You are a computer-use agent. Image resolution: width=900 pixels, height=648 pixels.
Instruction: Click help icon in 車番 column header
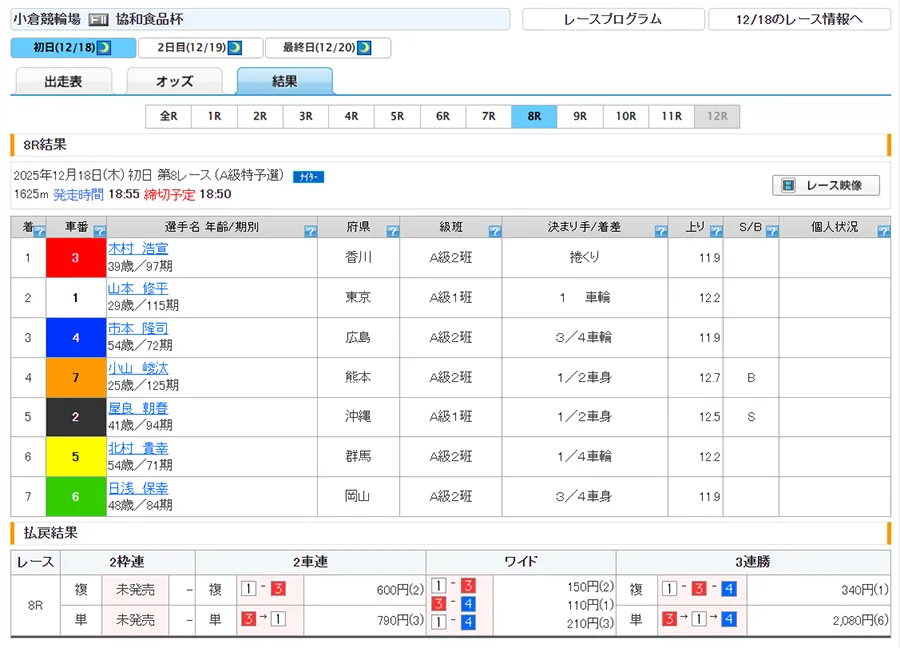point(99,231)
